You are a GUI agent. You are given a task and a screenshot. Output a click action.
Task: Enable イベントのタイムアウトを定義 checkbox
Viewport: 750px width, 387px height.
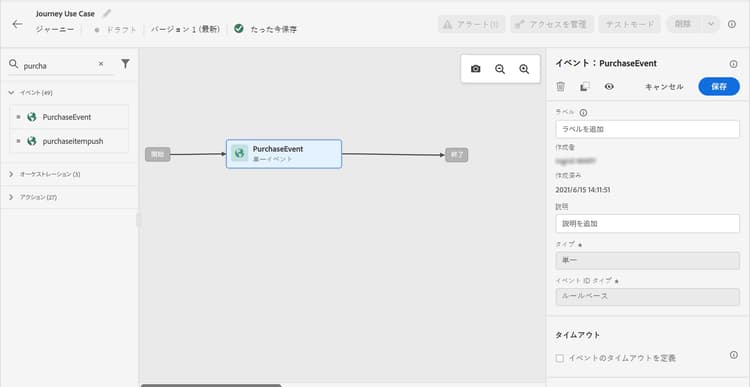pyautogui.click(x=560, y=358)
